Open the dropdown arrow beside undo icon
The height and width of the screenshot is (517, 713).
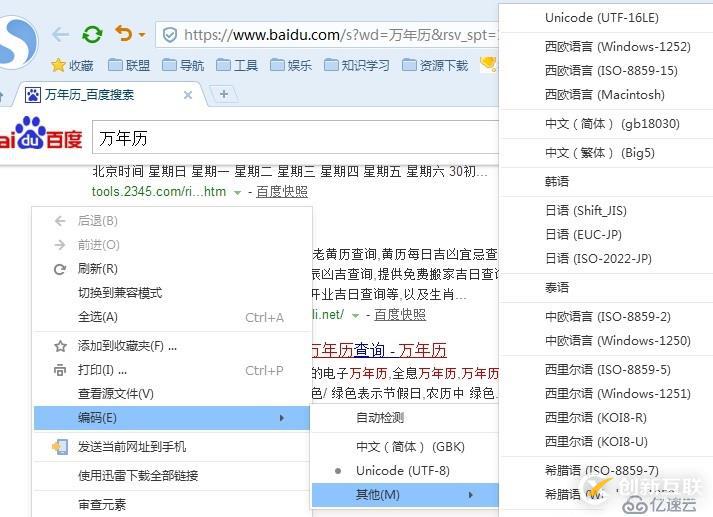[x=142, y=35]
